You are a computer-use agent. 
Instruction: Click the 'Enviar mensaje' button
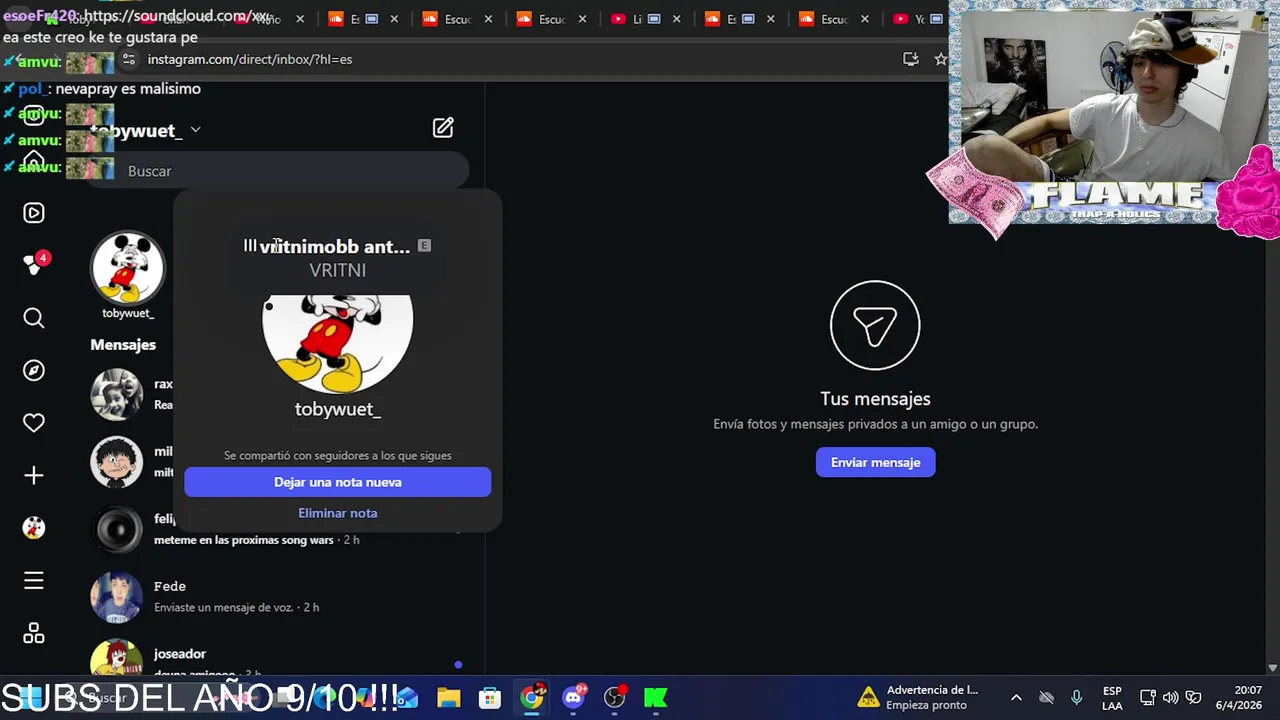tap(875, 462)
